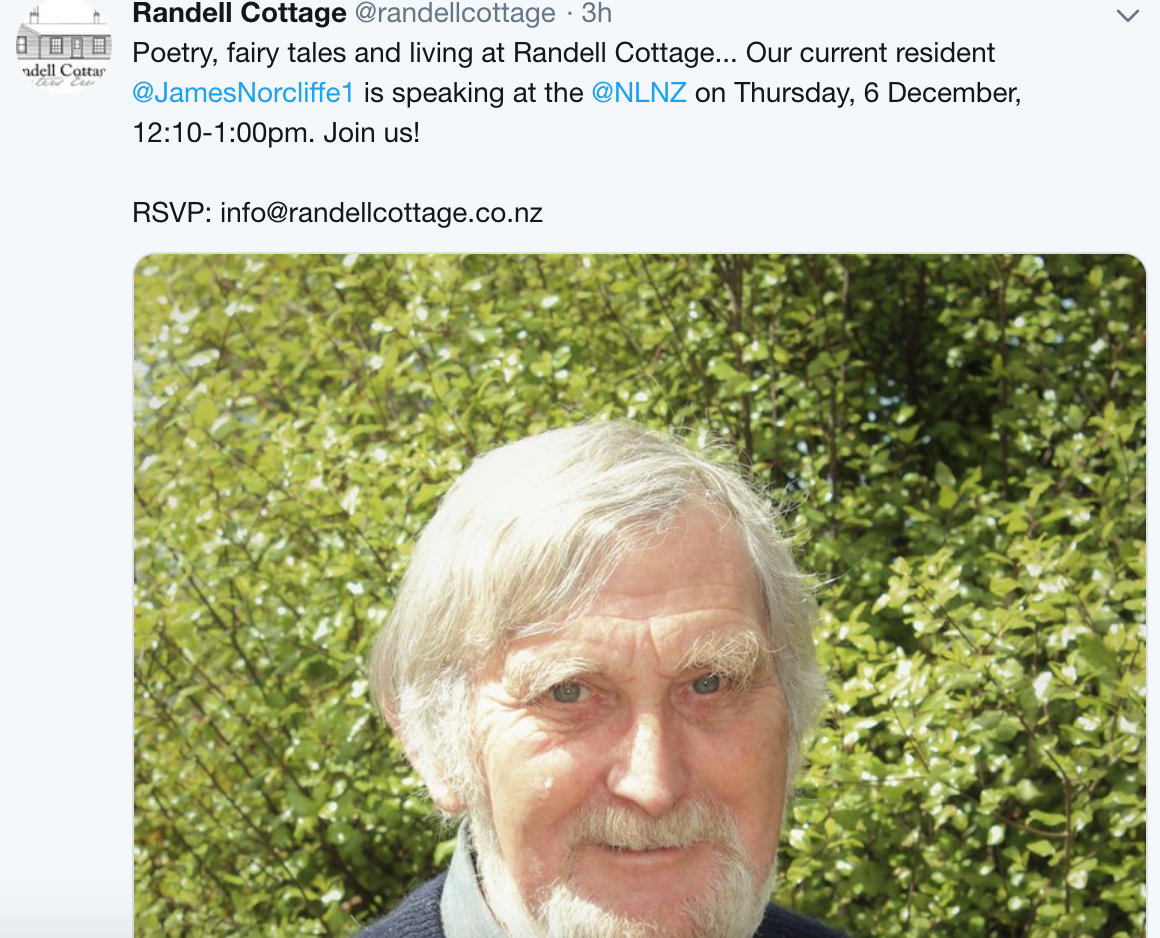This screenshot has height=938, width=1160.
Task: Click the words "Our current resident"
Action: (x=871, y=53)
